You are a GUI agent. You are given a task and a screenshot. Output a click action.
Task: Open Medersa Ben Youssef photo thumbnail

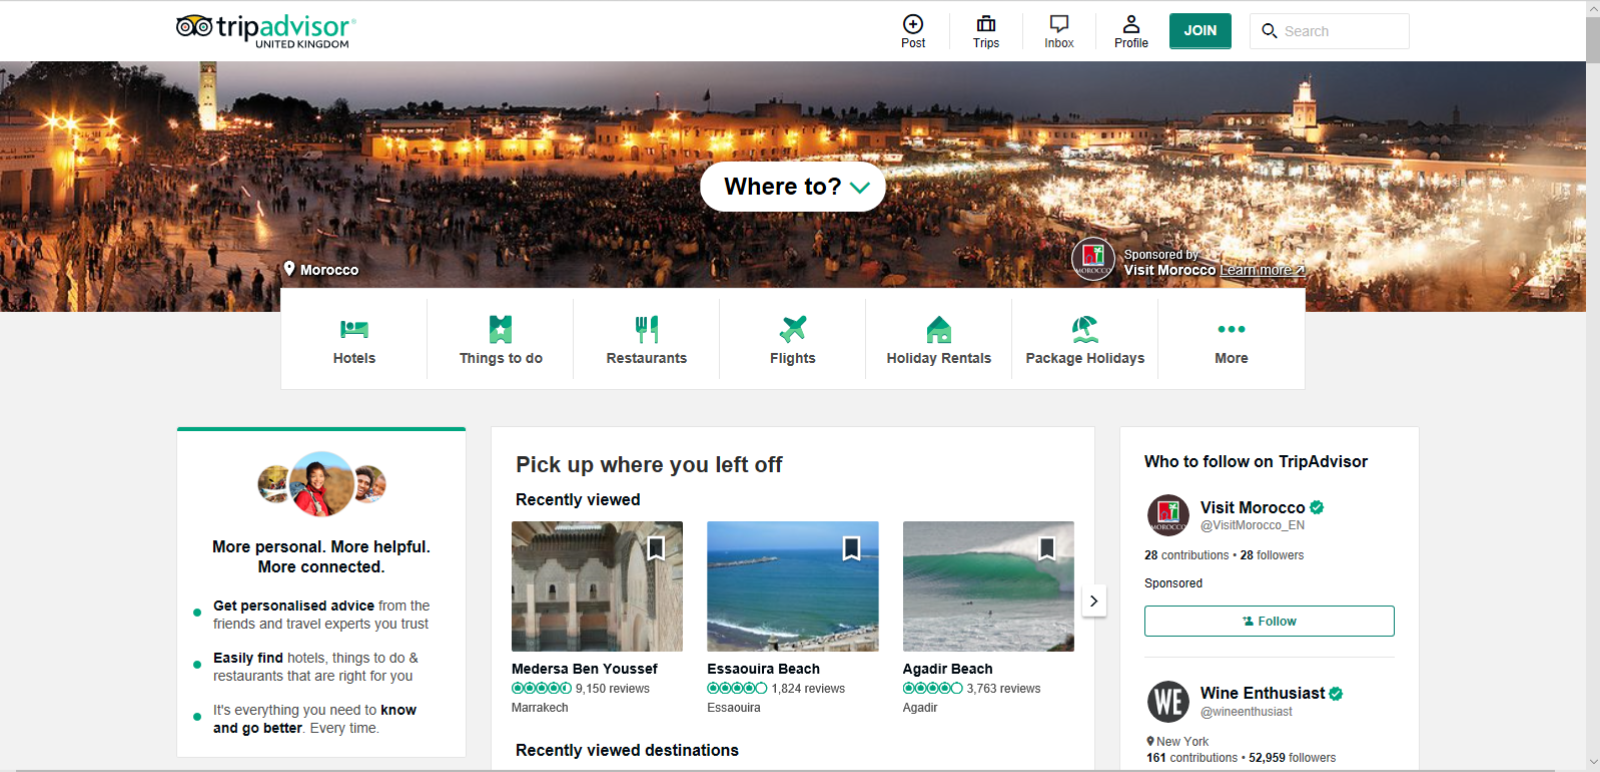(597, 586)
